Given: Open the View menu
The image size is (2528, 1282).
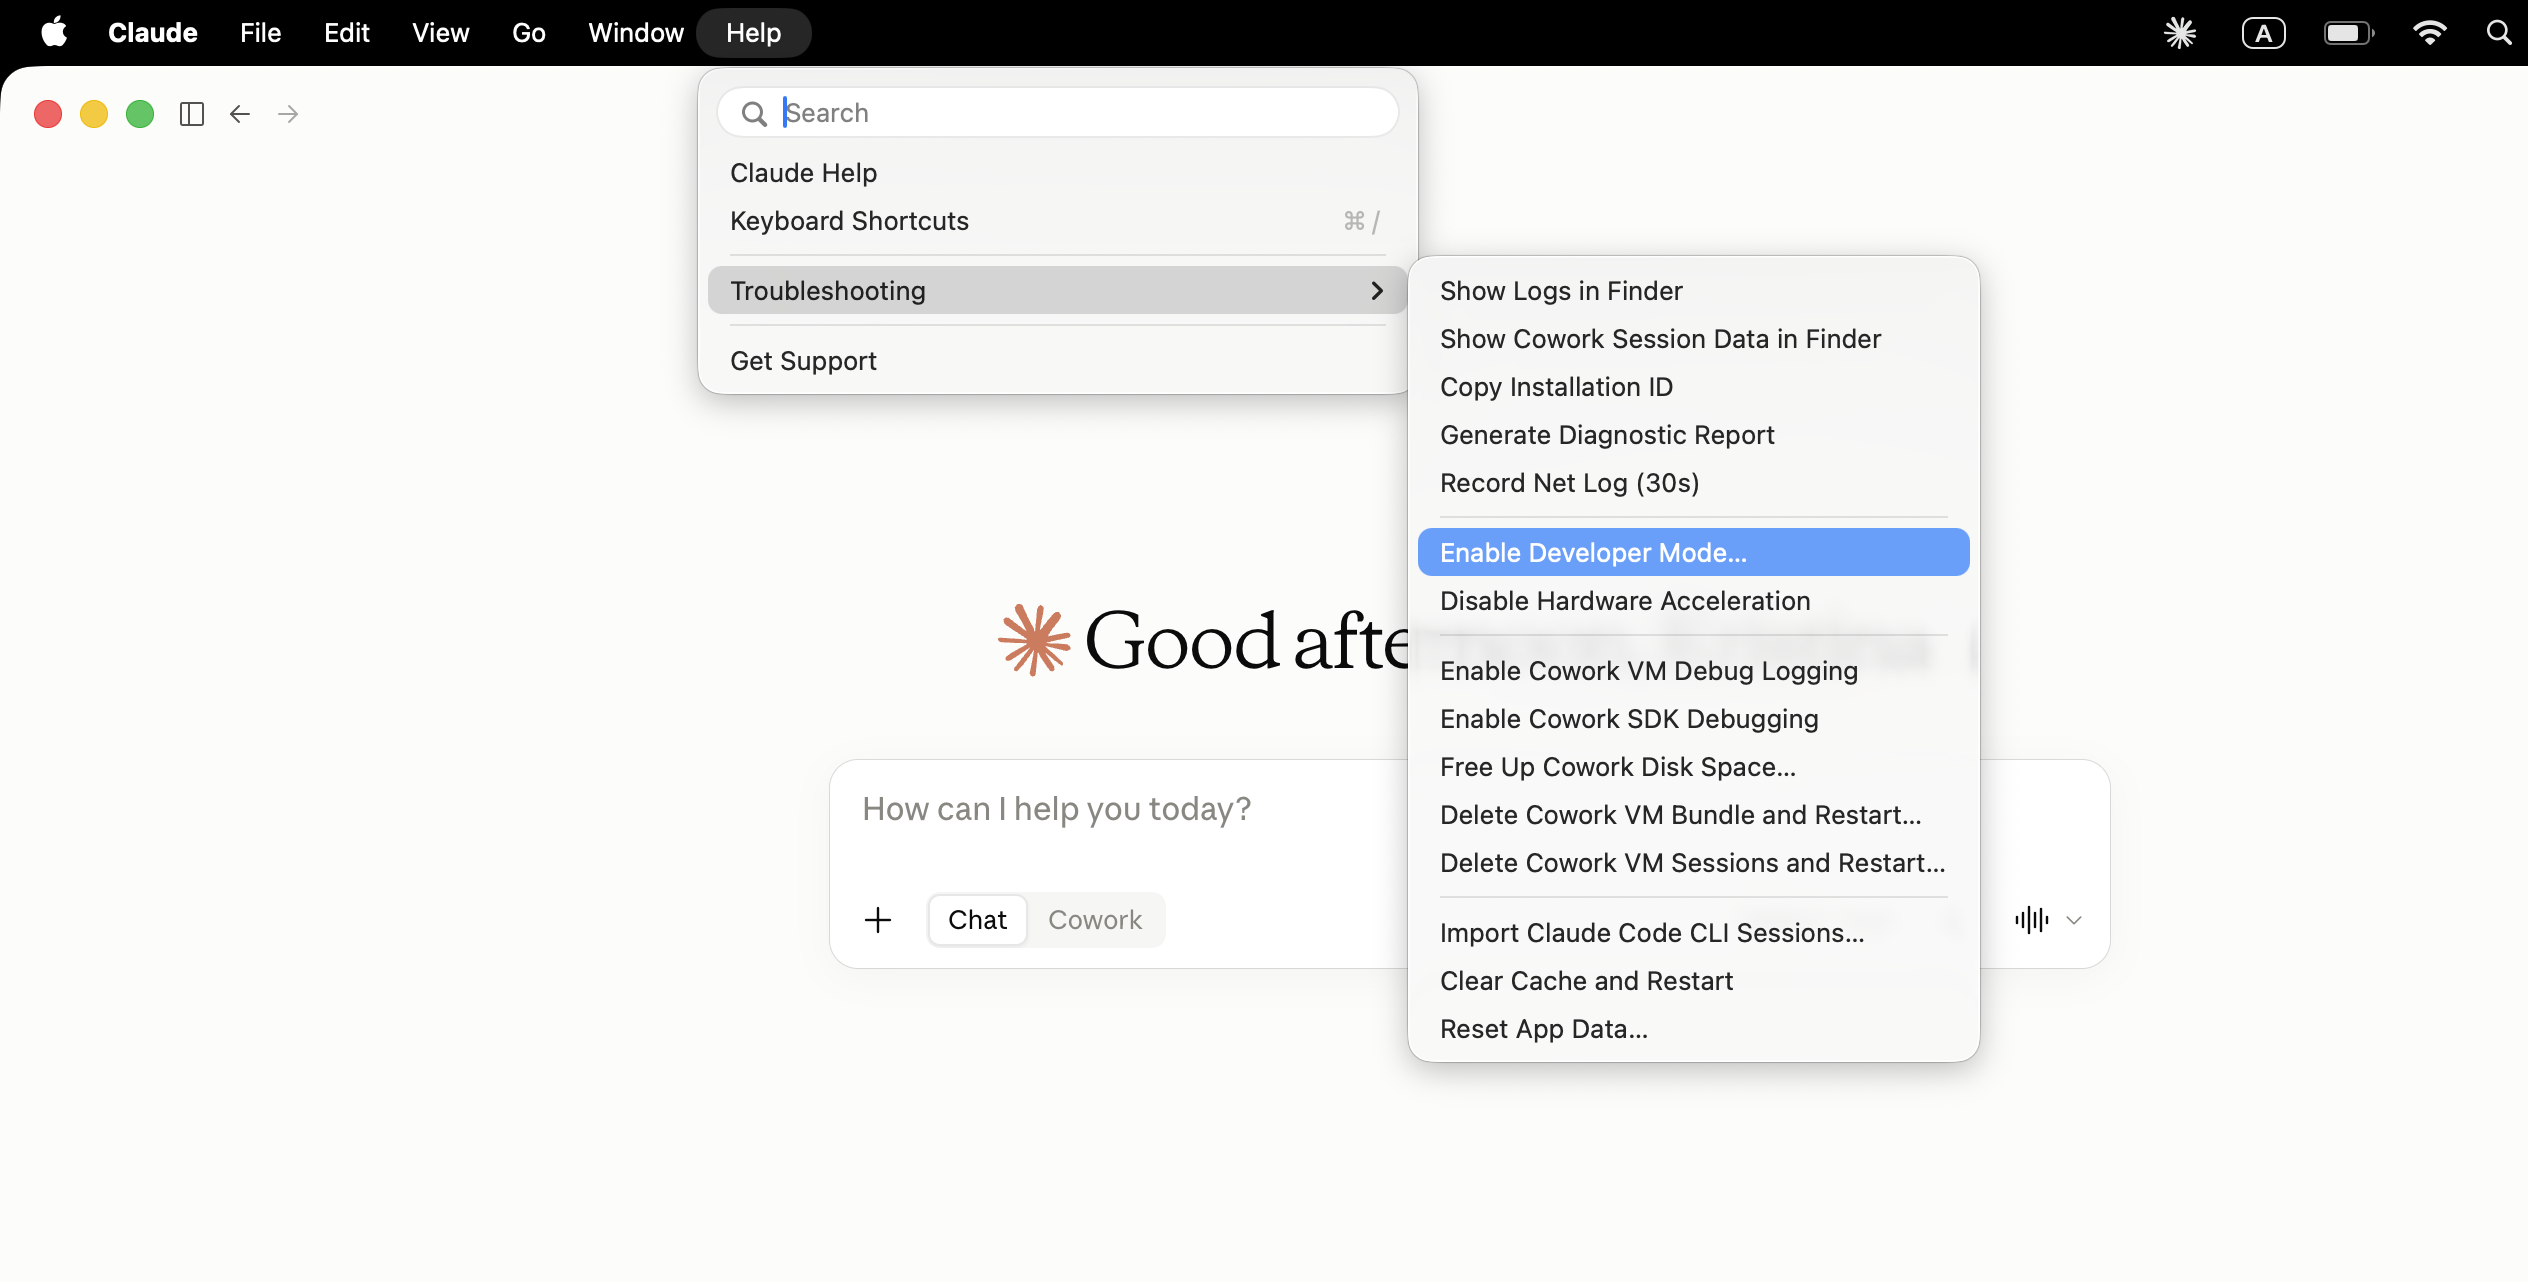Looking at the screenshot, I should (x=440, y=33).
